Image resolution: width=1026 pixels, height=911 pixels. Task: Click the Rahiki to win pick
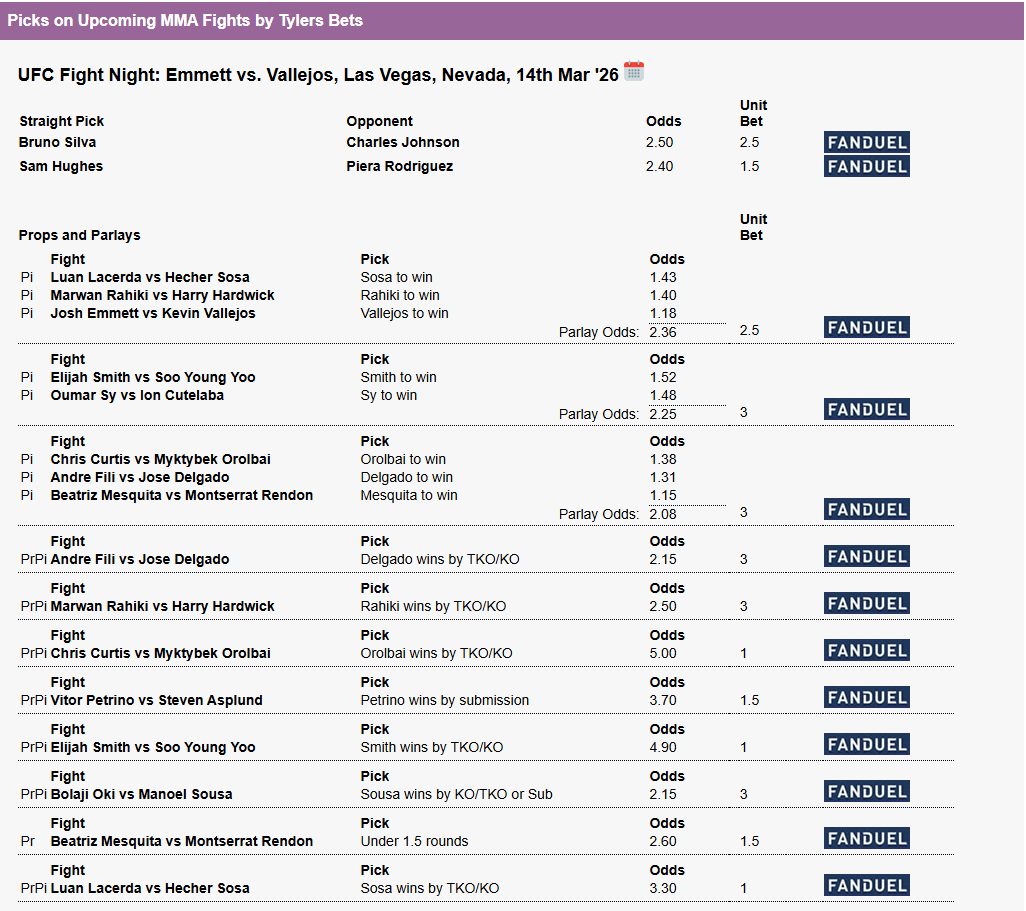tap(400, 295)
